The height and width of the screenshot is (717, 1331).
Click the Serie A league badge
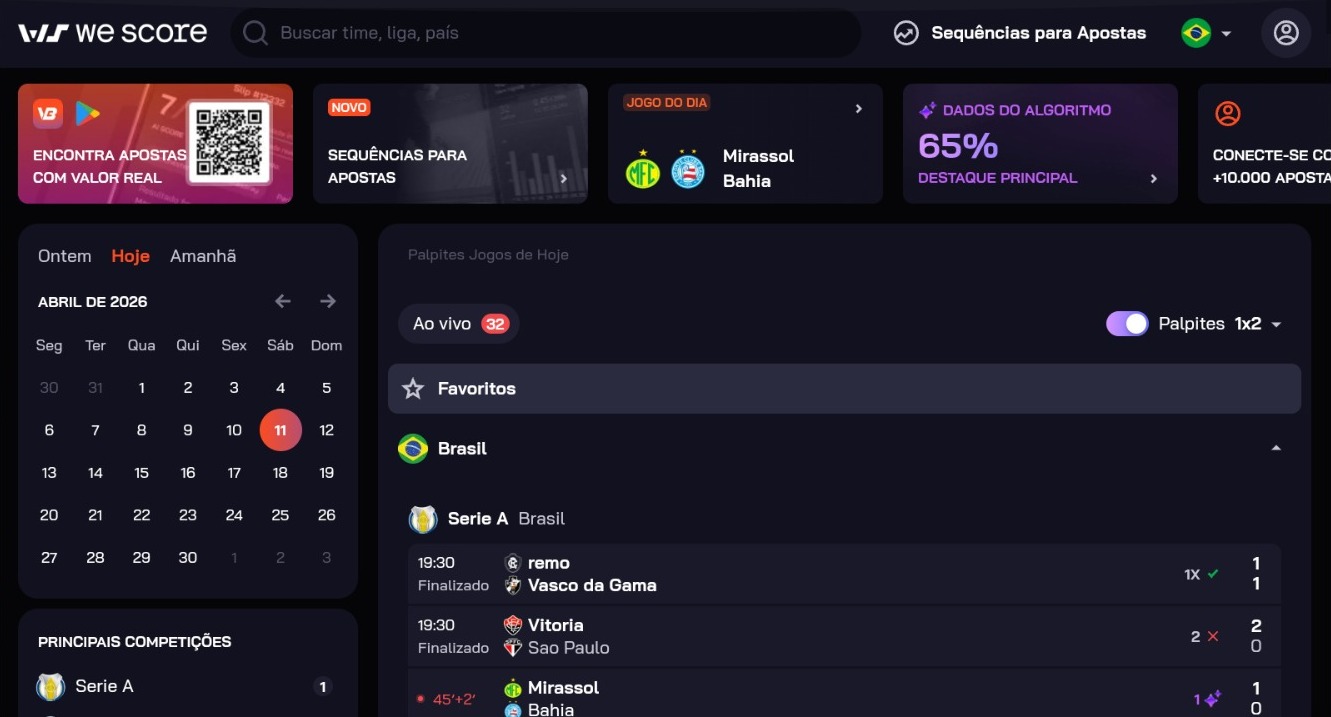point(423,519)
